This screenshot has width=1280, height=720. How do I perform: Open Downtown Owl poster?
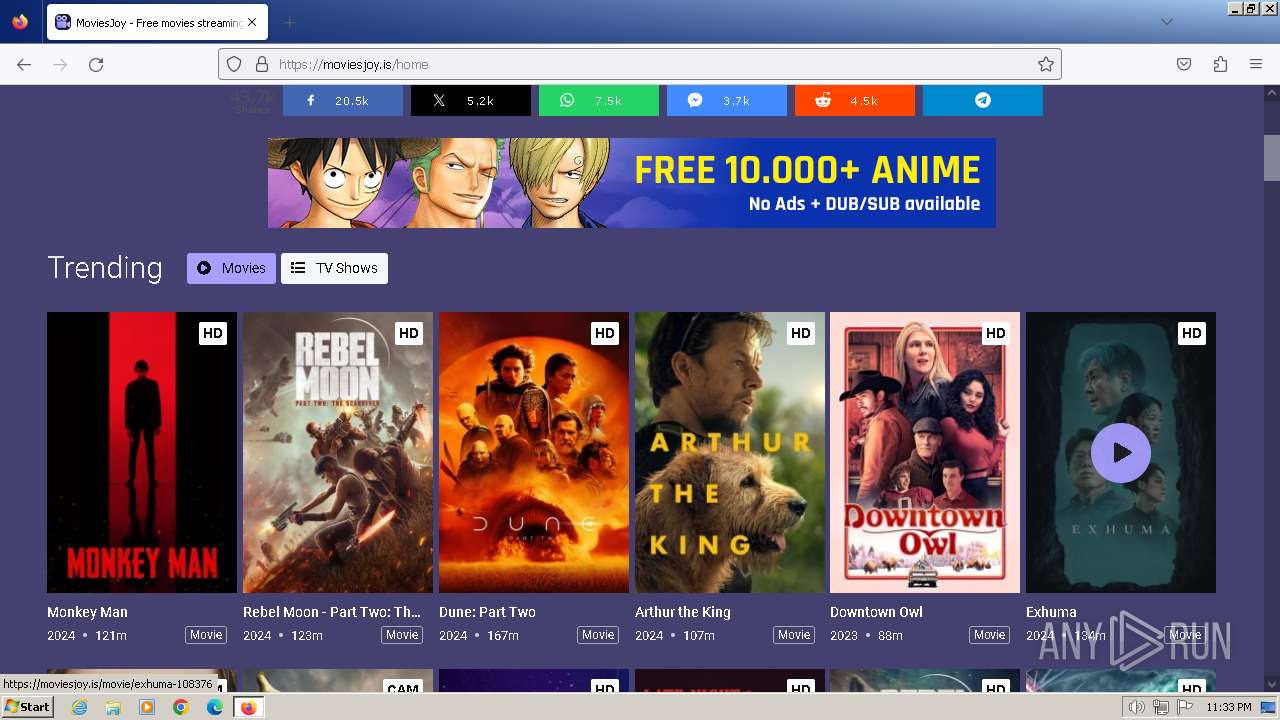[925, 453]
